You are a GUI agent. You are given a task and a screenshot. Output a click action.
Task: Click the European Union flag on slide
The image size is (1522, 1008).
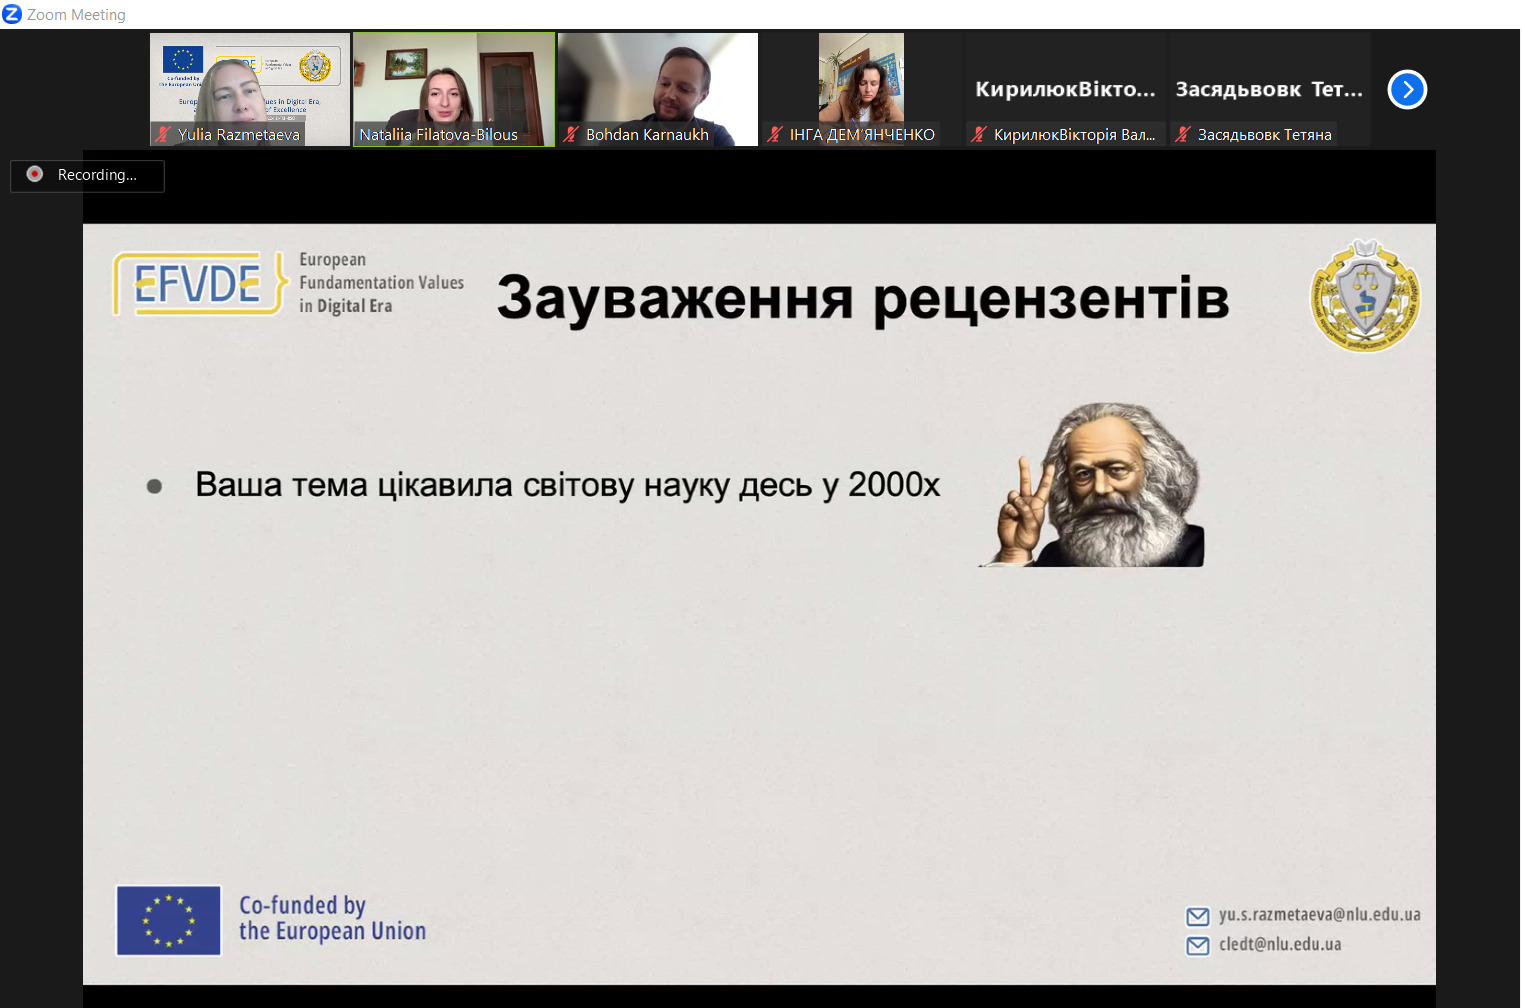click(168, 920)
